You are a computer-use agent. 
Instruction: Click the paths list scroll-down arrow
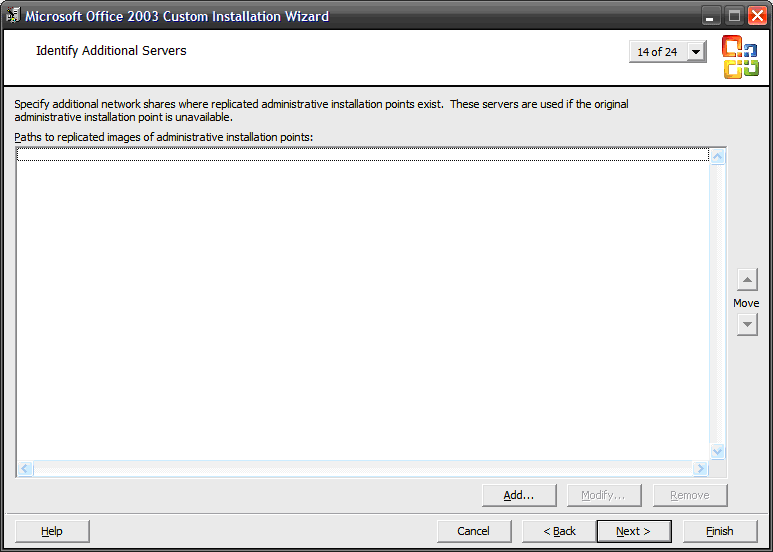717,451
